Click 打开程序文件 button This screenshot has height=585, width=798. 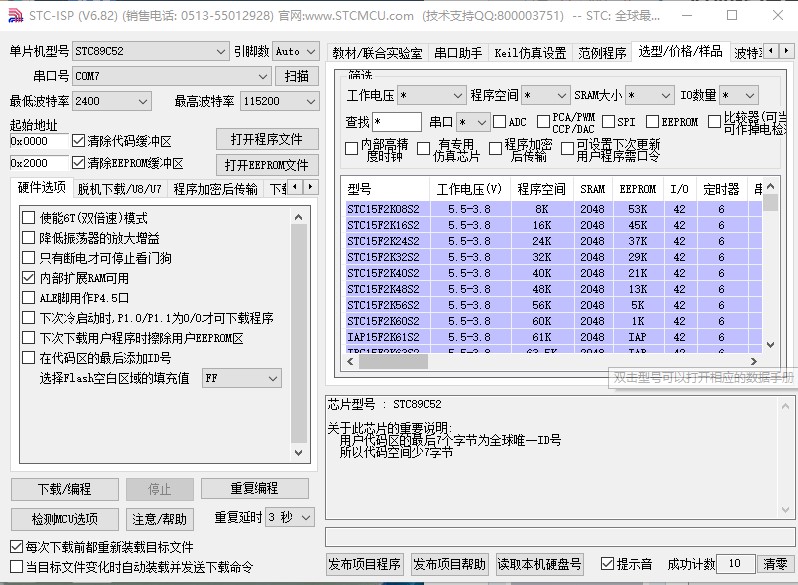tap(267, 140)
